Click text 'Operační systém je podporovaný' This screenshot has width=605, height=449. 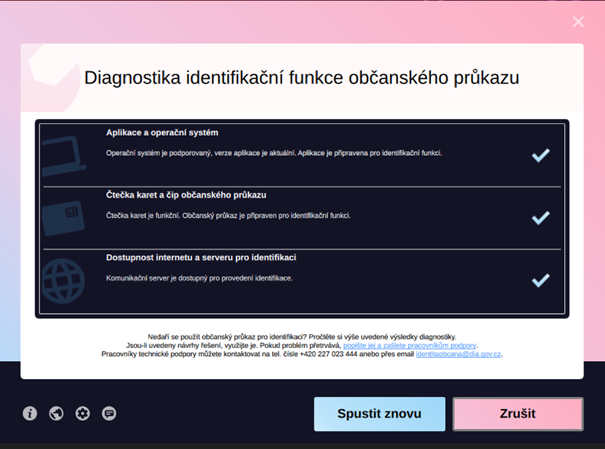[159, 153]
